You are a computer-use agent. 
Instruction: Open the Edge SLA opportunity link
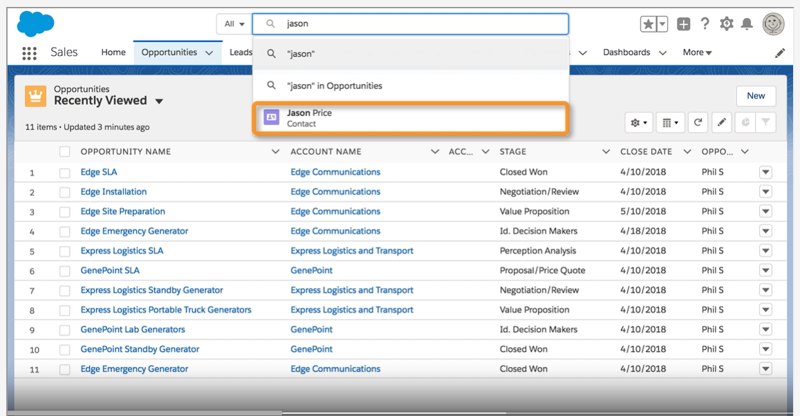(98, 172)
